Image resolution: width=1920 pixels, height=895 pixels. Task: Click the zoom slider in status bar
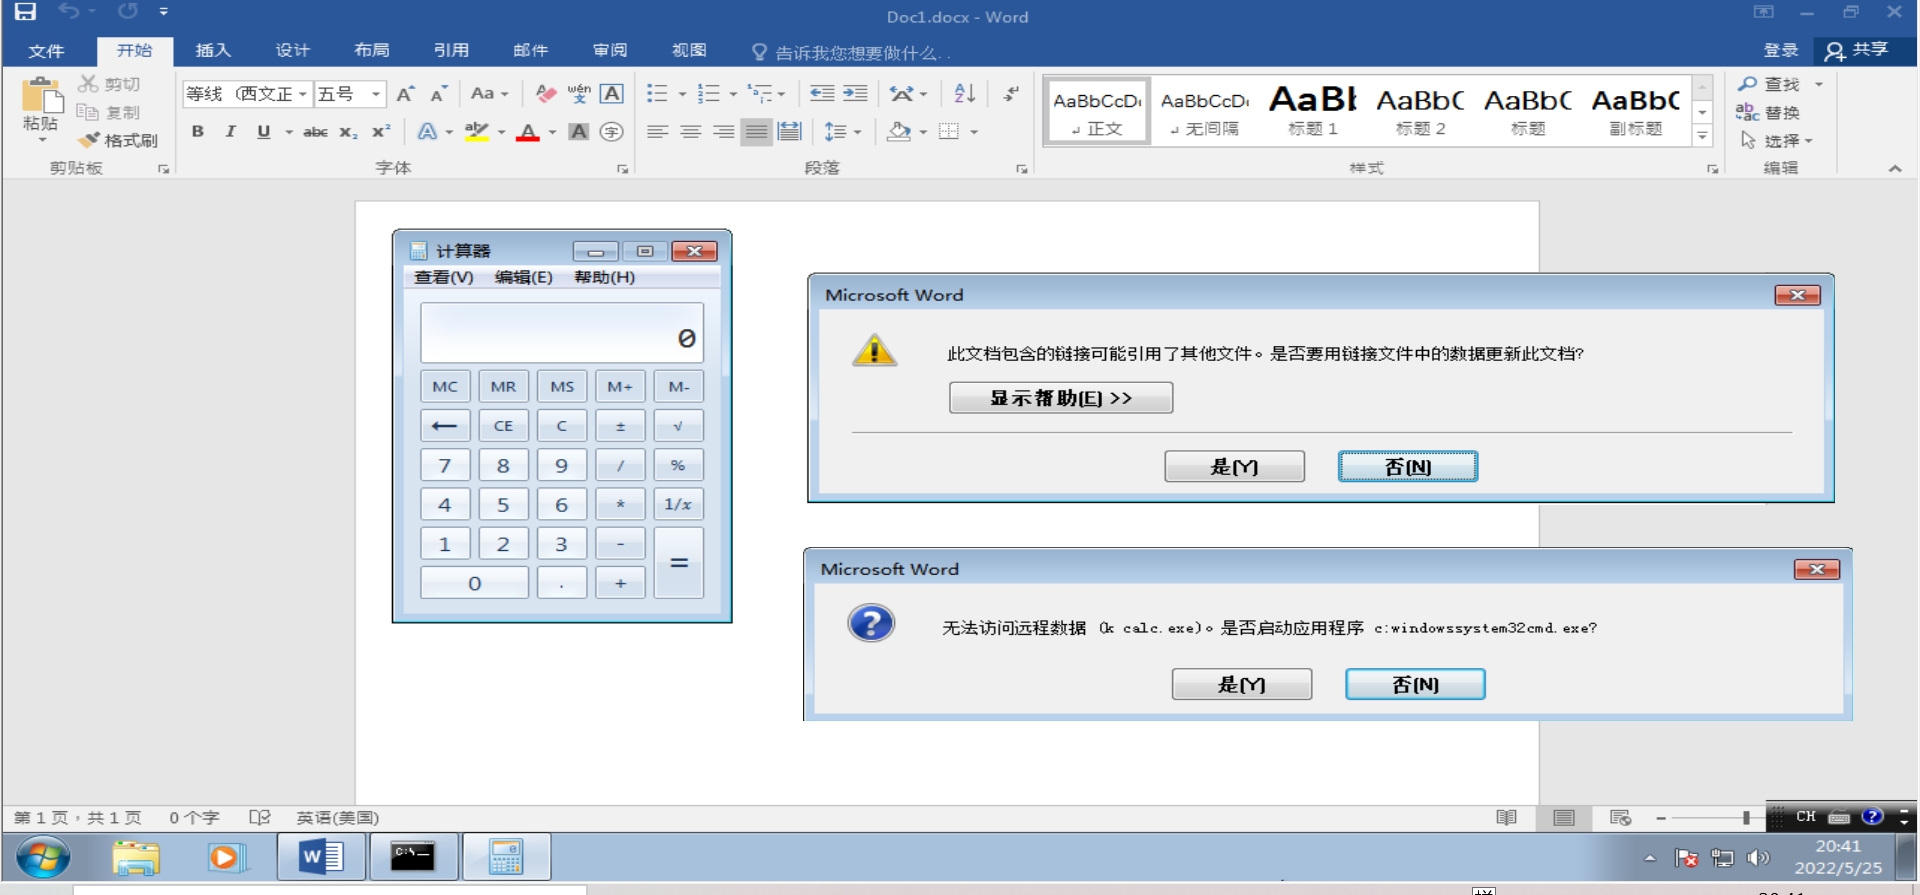point(1746,818)
